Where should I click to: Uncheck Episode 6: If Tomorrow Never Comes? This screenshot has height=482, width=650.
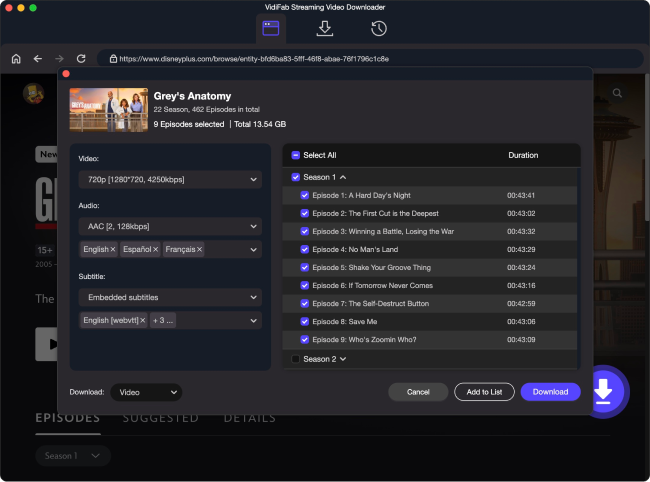(x=305, y=286)
